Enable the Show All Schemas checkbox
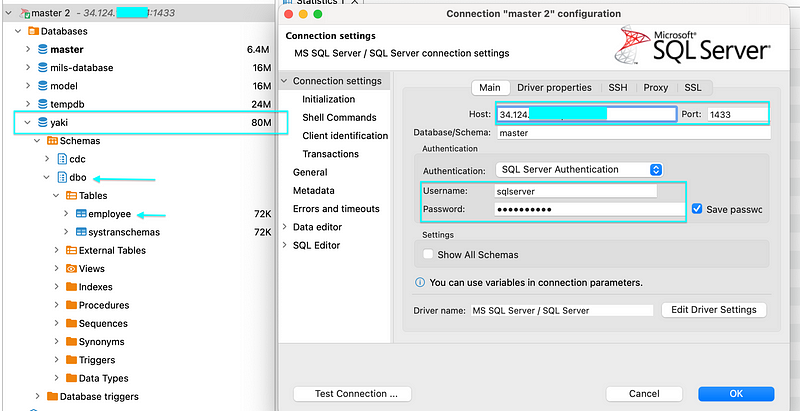Screen dimensions: 800x411 (430, 254)
